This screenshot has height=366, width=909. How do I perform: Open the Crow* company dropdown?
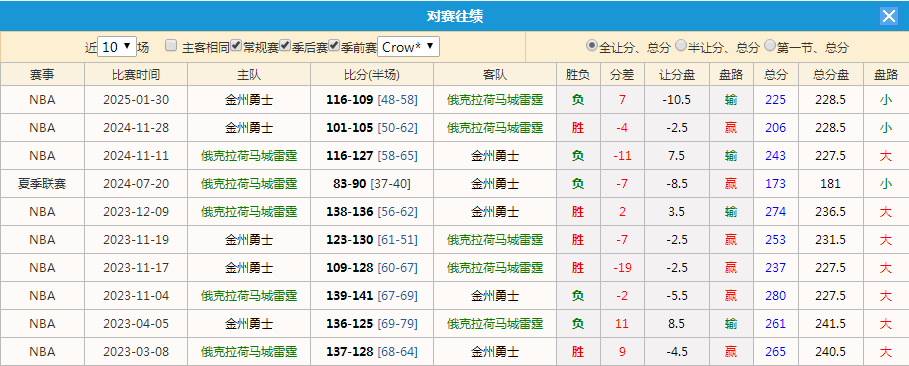[x=408, y=47]
